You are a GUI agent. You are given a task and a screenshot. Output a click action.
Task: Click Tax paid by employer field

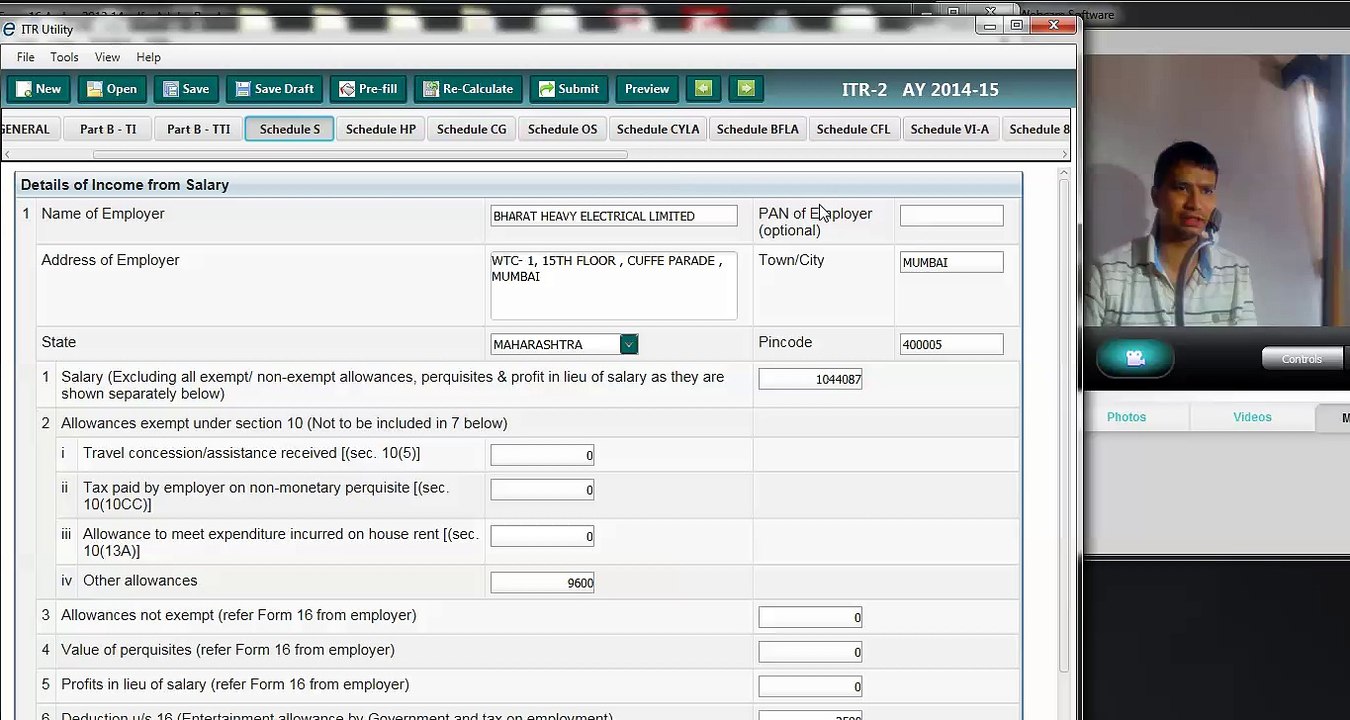[542, 490]
